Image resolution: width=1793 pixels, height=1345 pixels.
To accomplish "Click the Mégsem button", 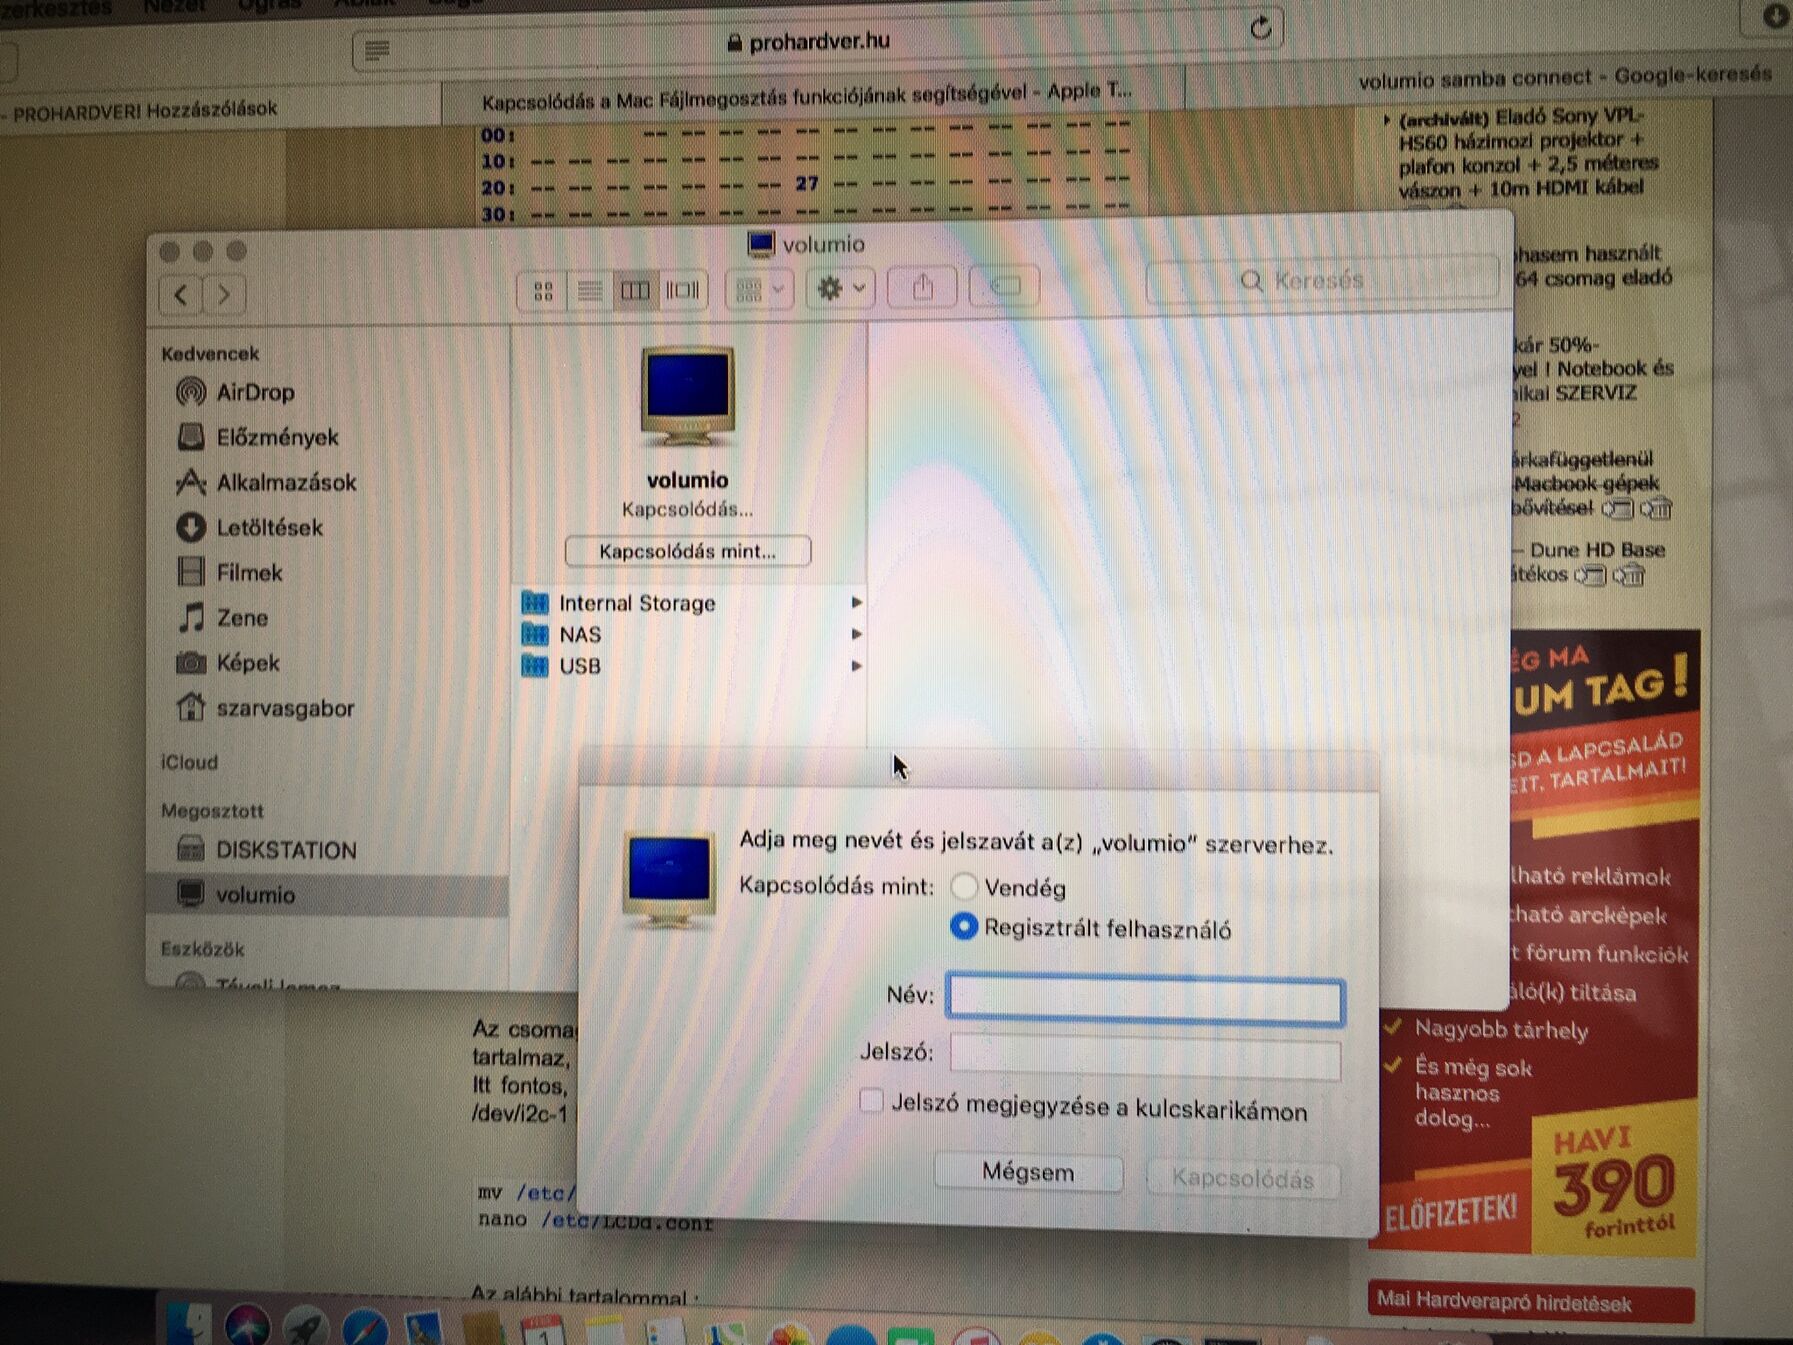I will 1028,1172.
